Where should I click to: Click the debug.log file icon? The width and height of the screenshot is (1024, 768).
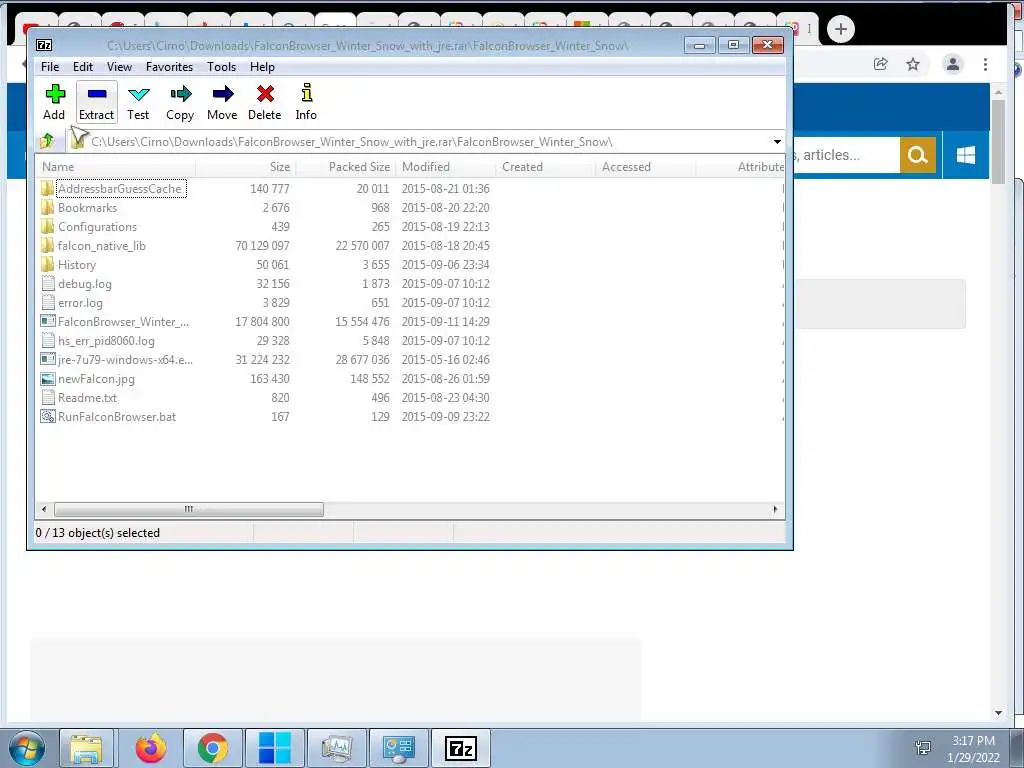48,283
